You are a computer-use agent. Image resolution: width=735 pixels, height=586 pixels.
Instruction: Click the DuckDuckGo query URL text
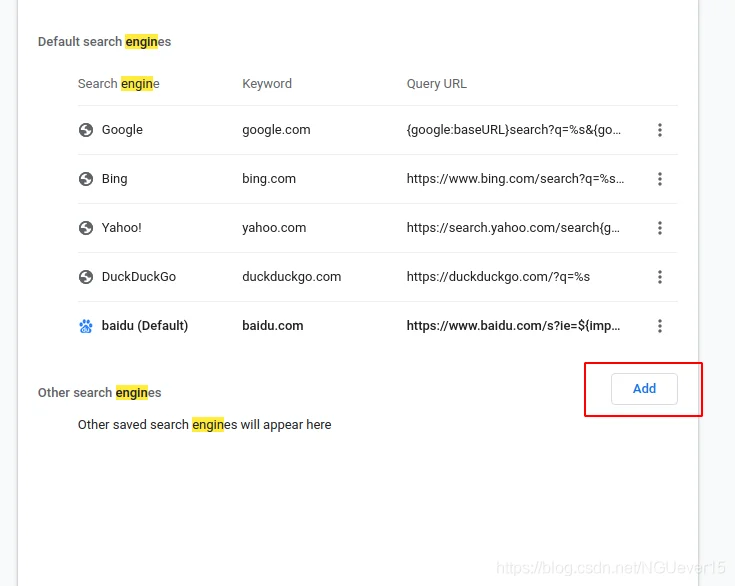coord(498,277)
